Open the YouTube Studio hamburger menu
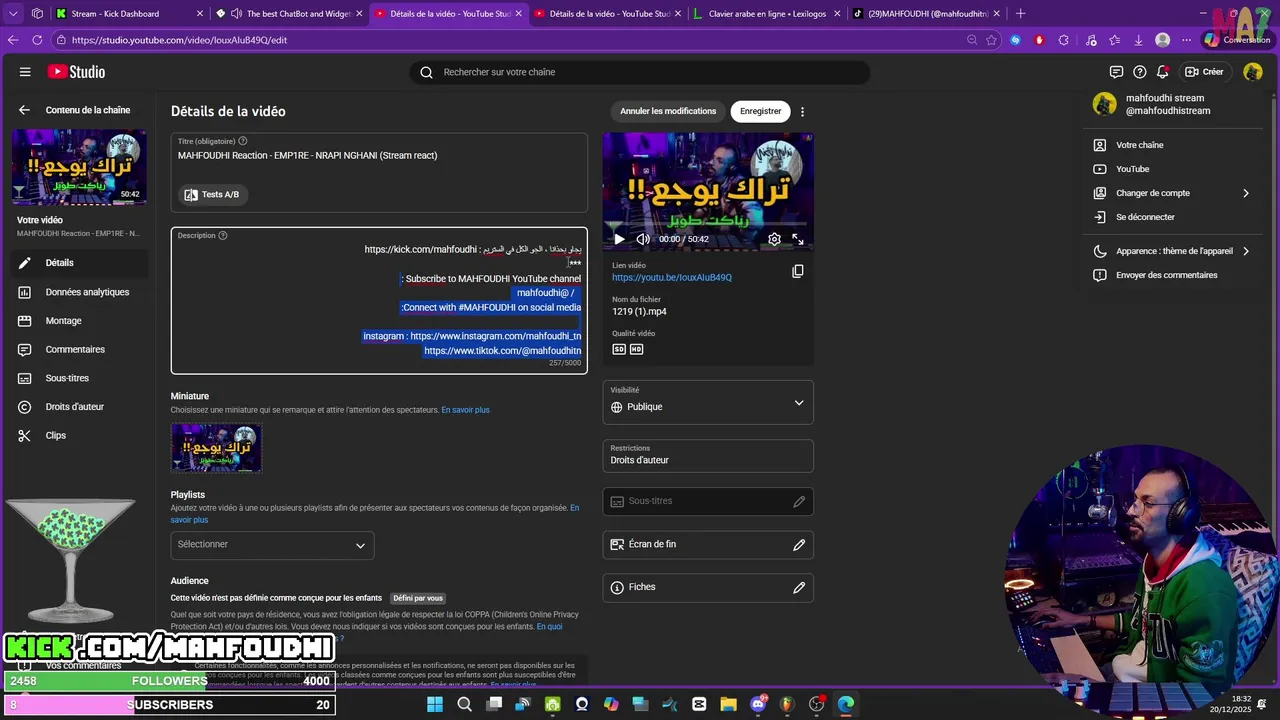 point(25,72)
